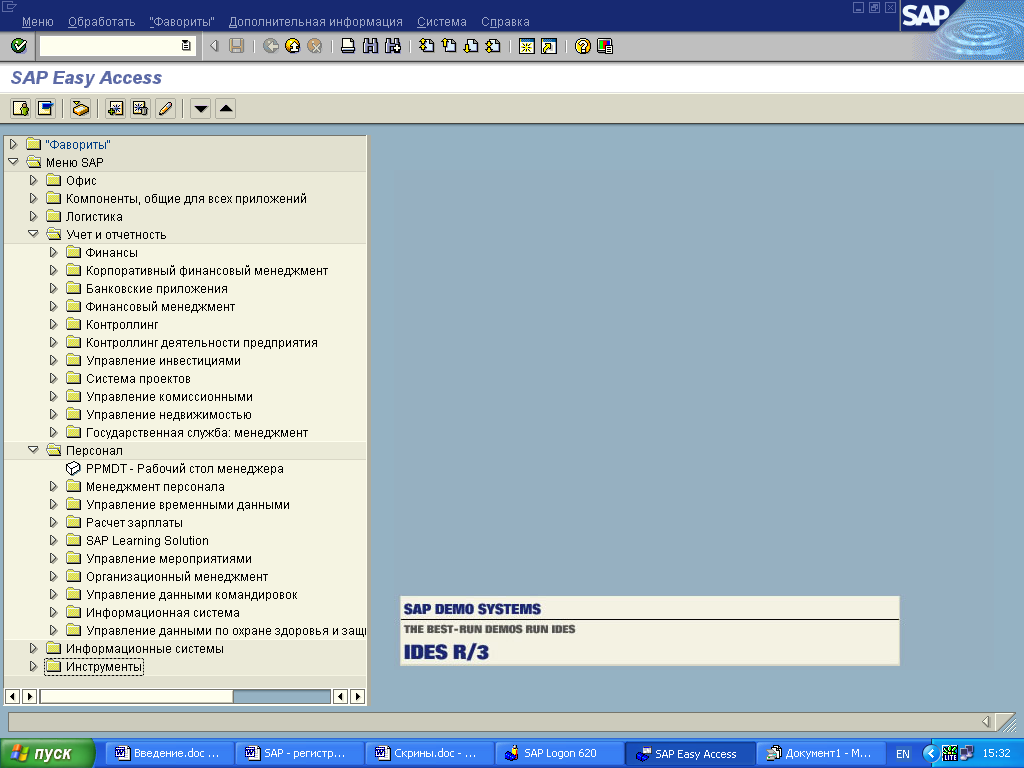Expand the Финансы folder
Image resolution: width=1024 pixels, height=768 pixels.
point(54,251)
